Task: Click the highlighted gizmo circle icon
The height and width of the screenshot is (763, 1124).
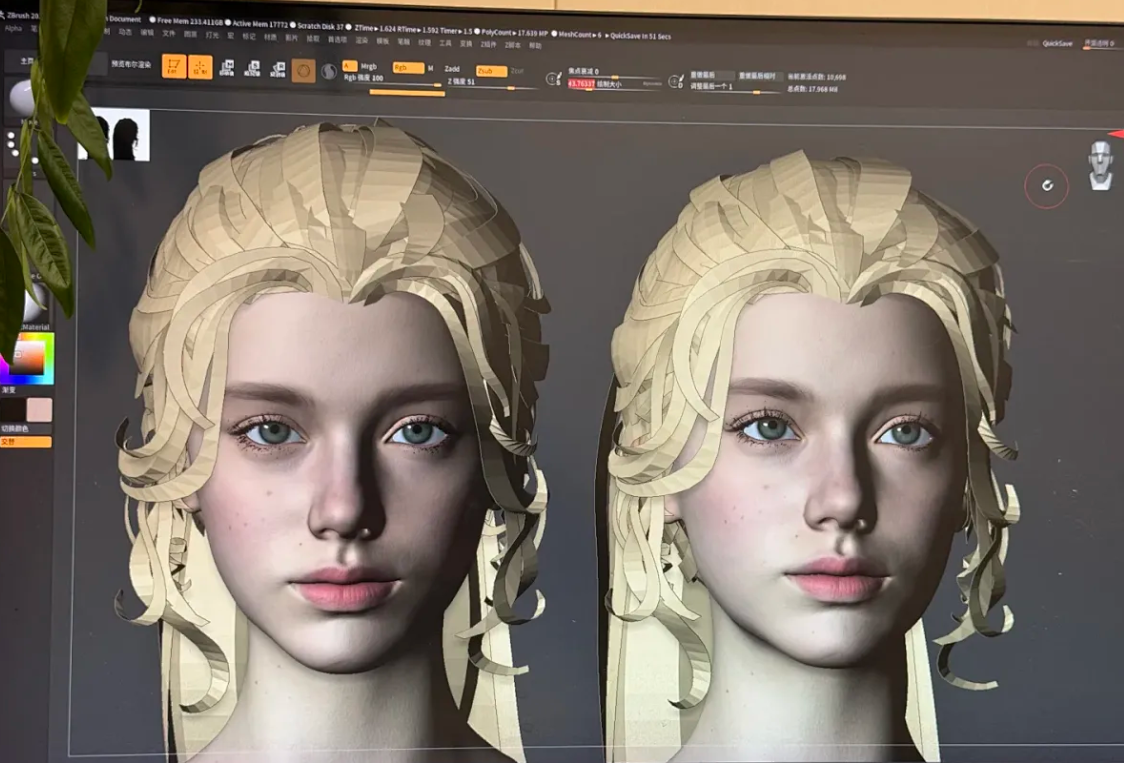Action: point(303,70)
